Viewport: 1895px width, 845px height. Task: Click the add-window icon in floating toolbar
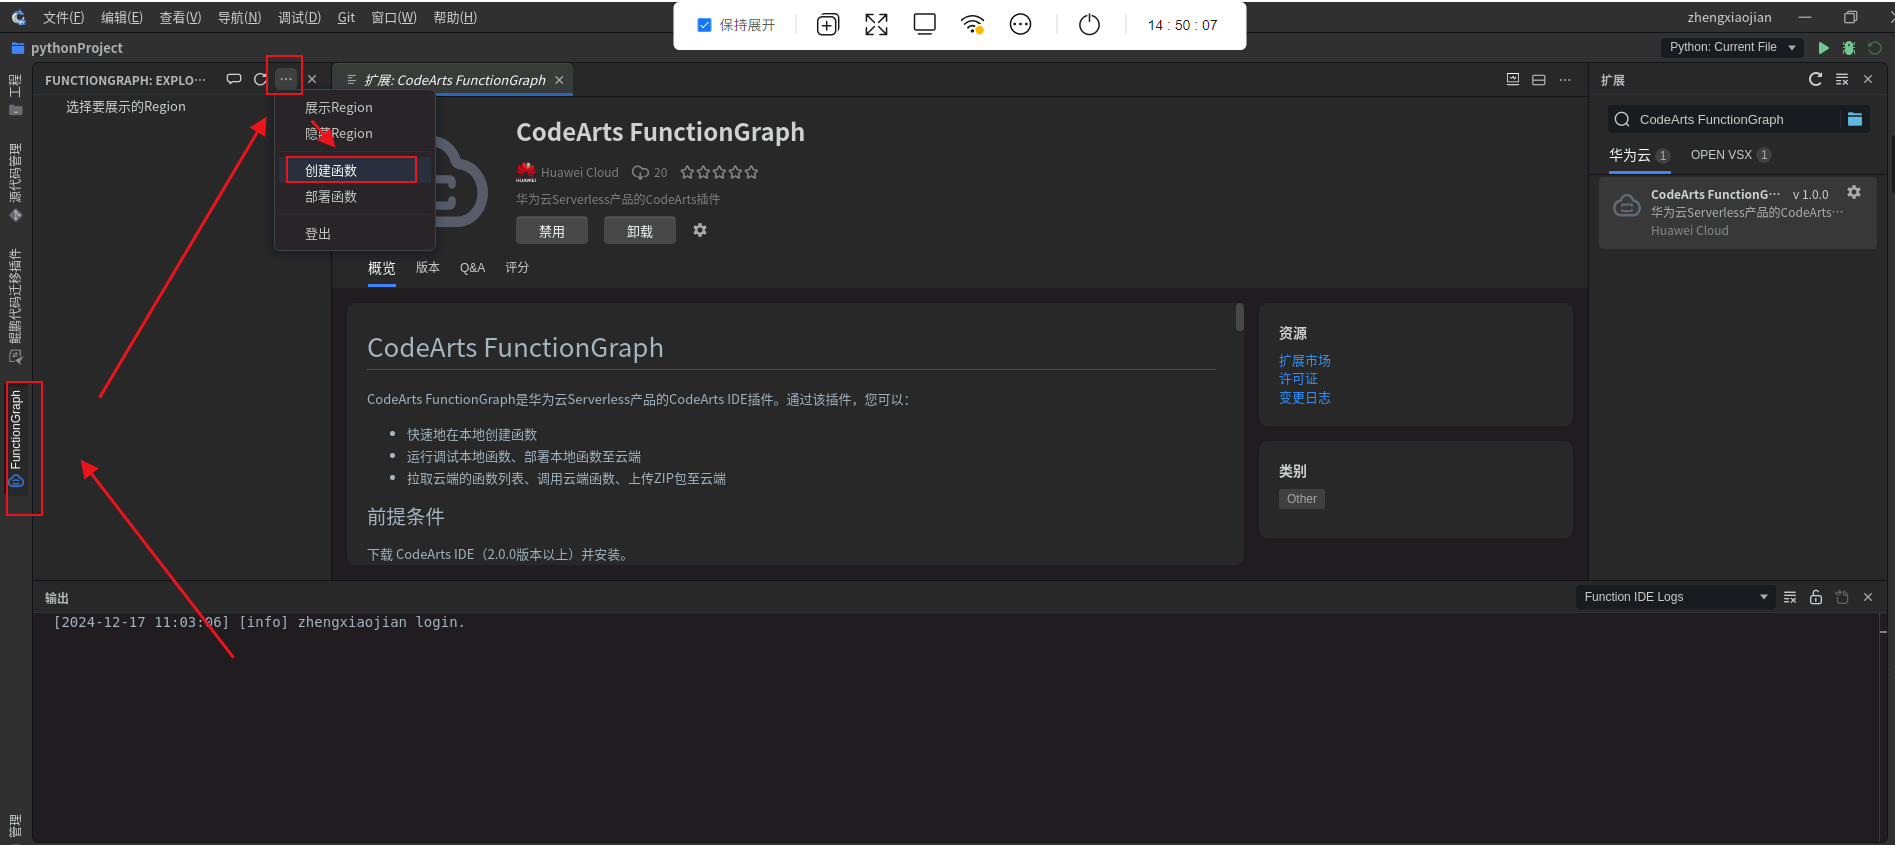click(828, 25)
